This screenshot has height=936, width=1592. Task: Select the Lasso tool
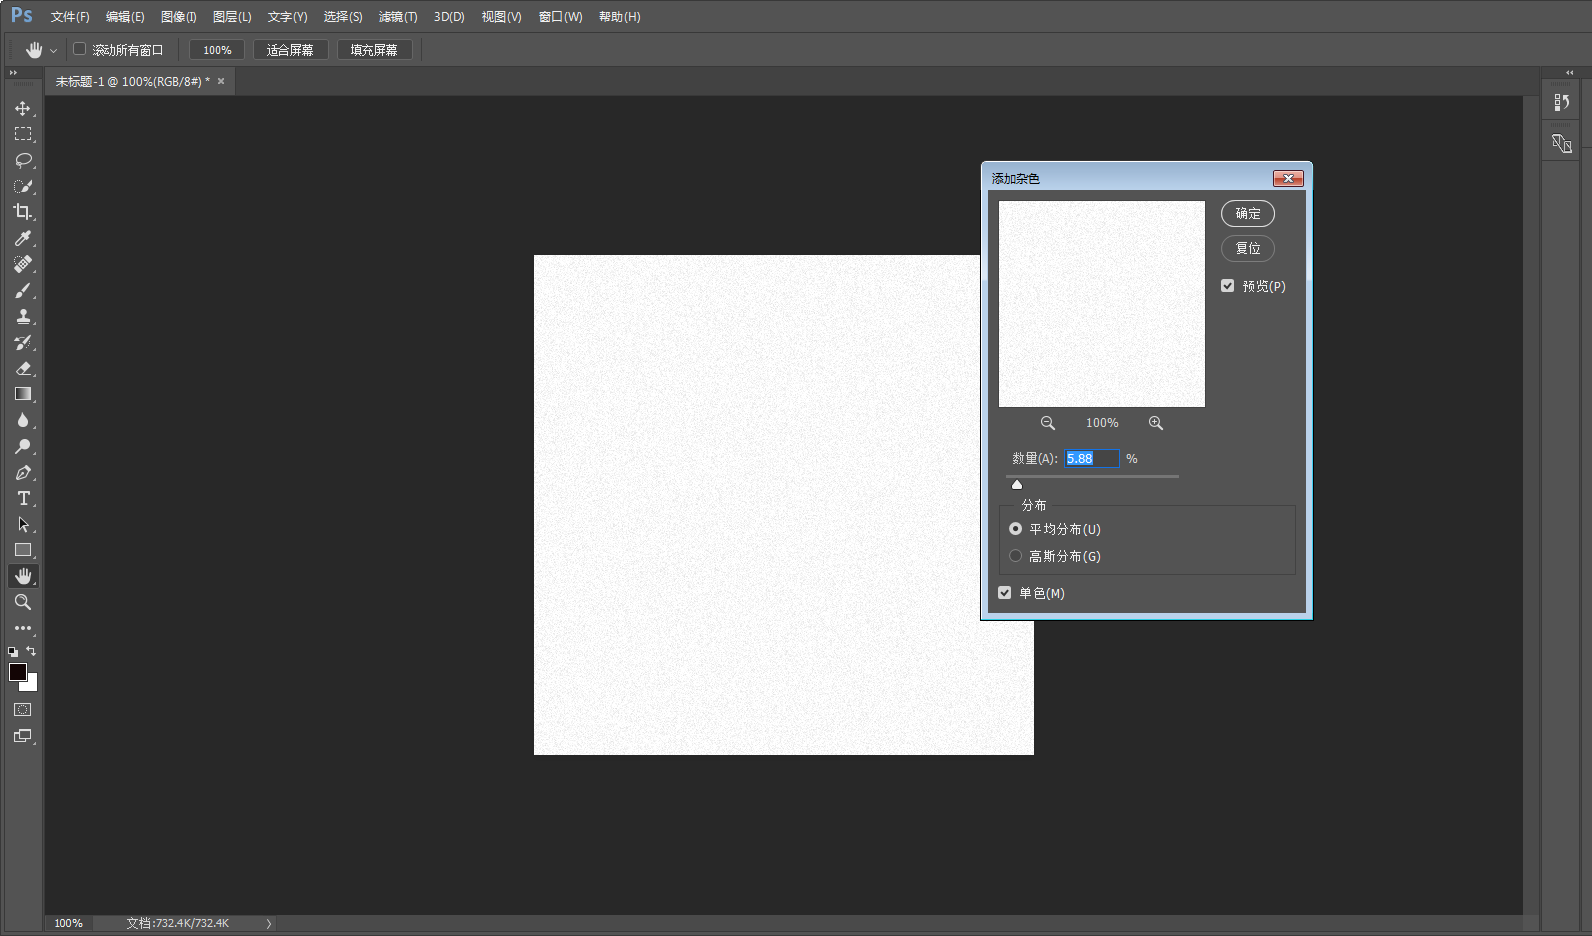pos(23,160)
